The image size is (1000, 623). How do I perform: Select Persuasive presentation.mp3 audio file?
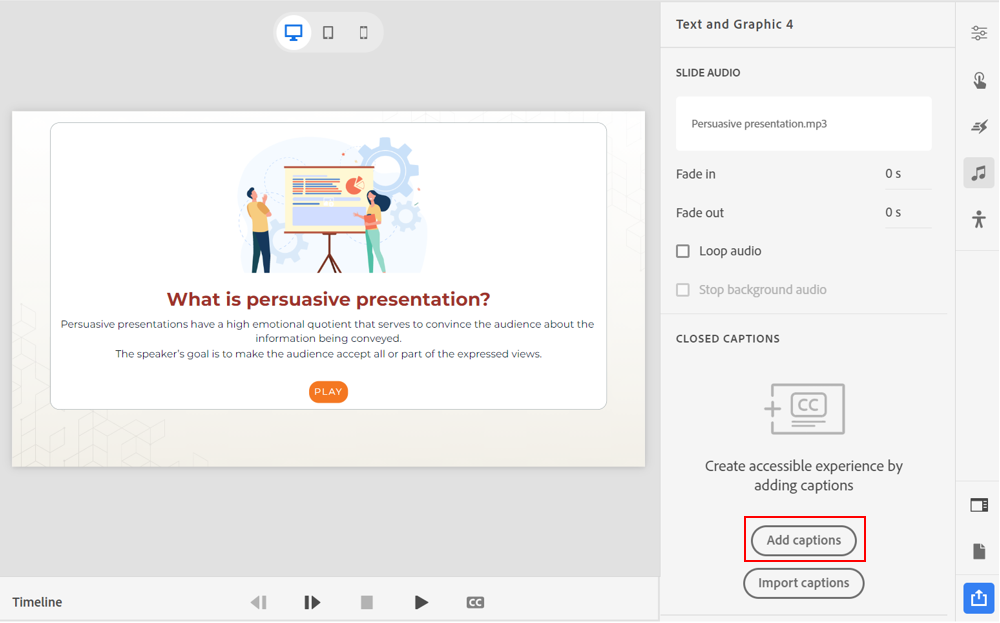(x=803, y=124)
